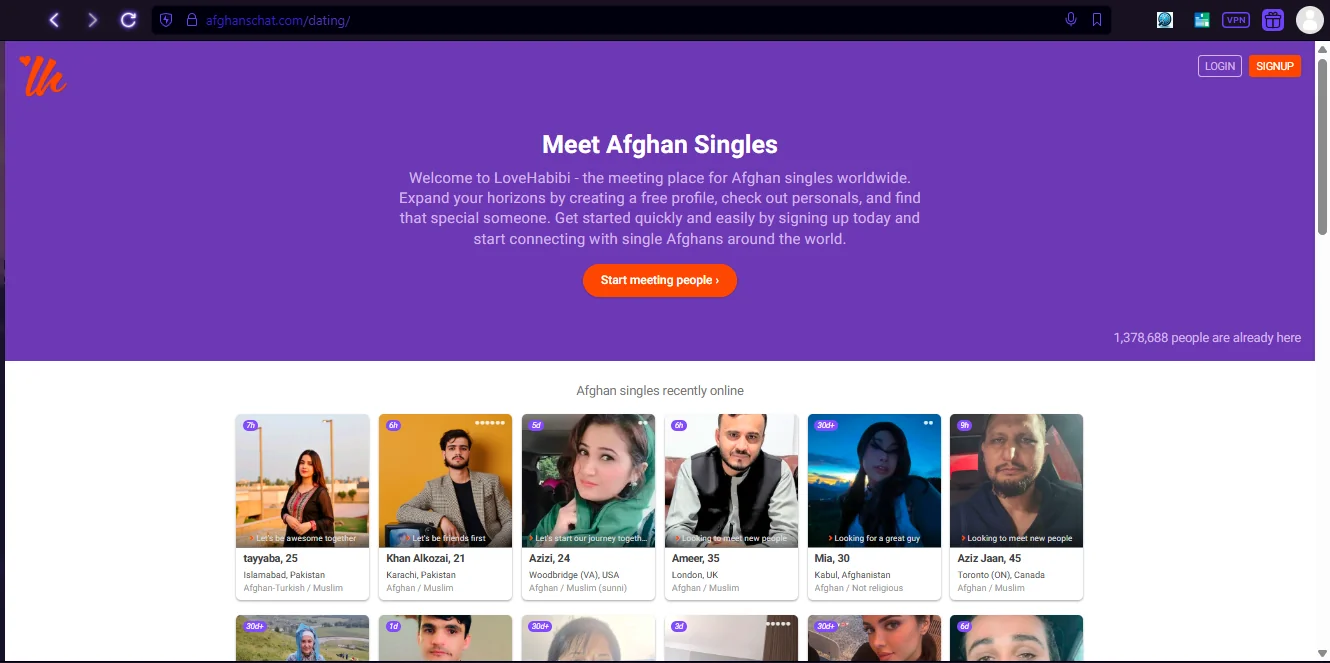This screenshot has width=1330, height=663.
Task: Open the Ameer, 35 profile link
Action: pyautogui.click(x=696, y=559)
